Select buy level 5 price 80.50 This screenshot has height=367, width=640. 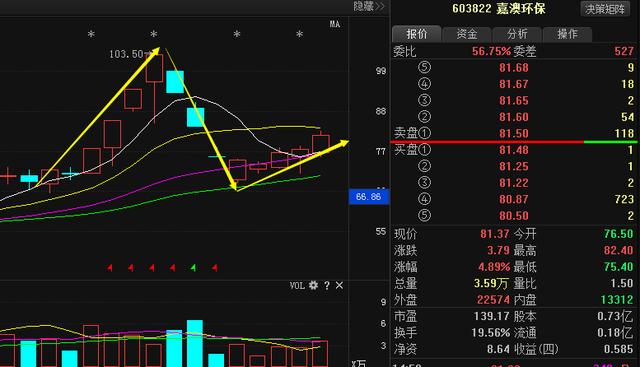pyautogui.click(x=513, y=216)
